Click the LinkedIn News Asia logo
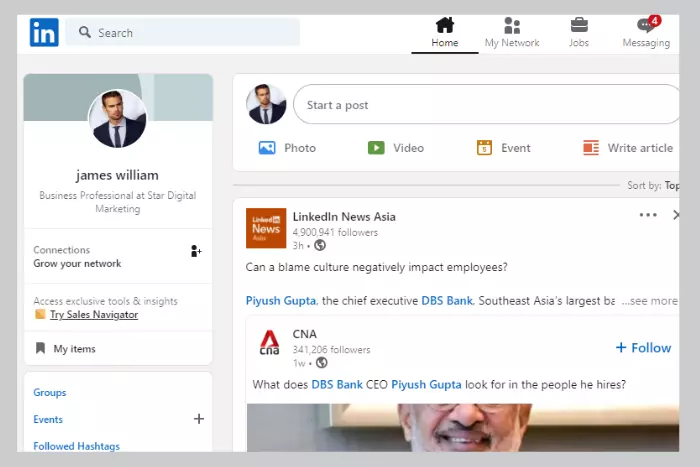700x467 pixels. [266, 228]
